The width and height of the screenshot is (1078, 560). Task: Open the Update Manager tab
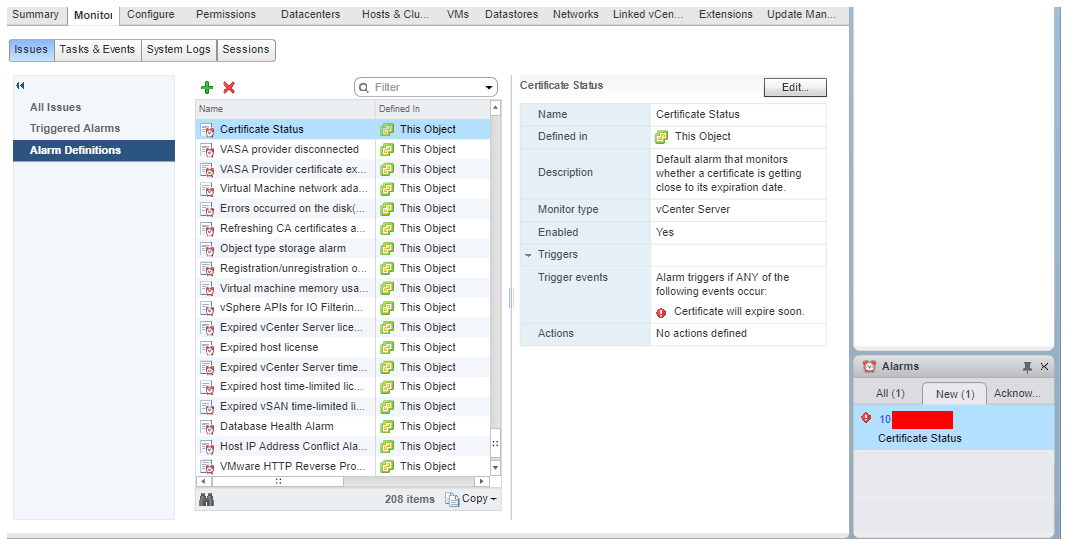tap(801, 14)
